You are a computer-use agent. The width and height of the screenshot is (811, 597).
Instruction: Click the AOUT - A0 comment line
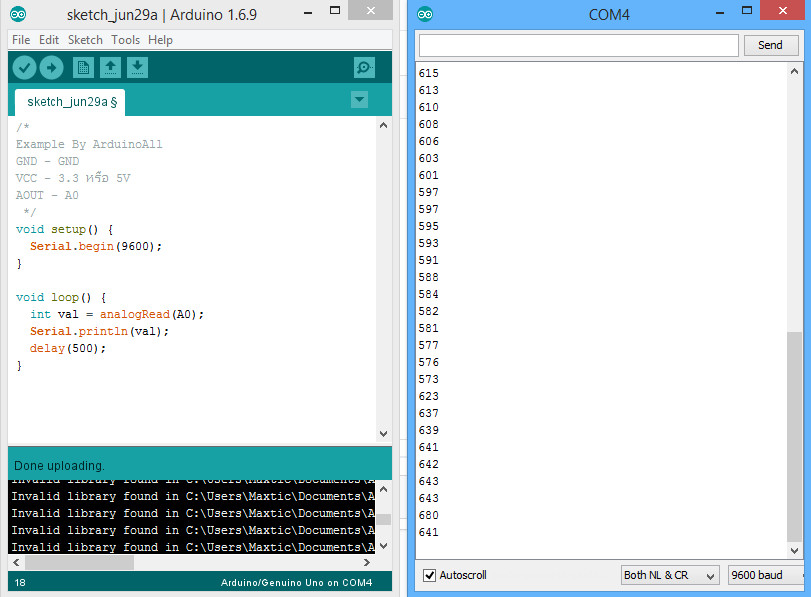47,195
